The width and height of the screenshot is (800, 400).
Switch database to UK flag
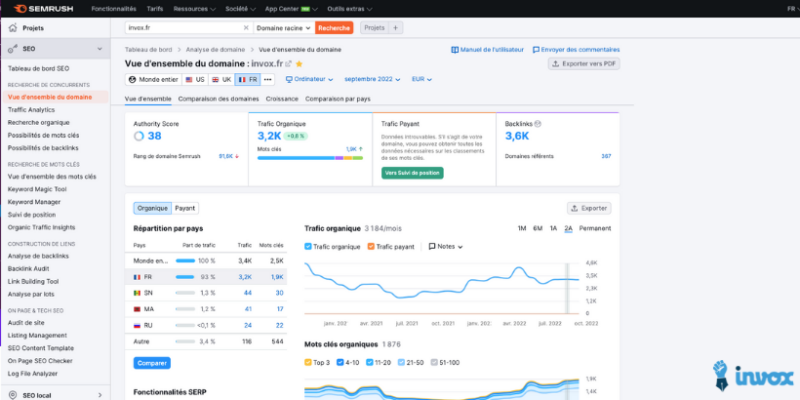221,80
